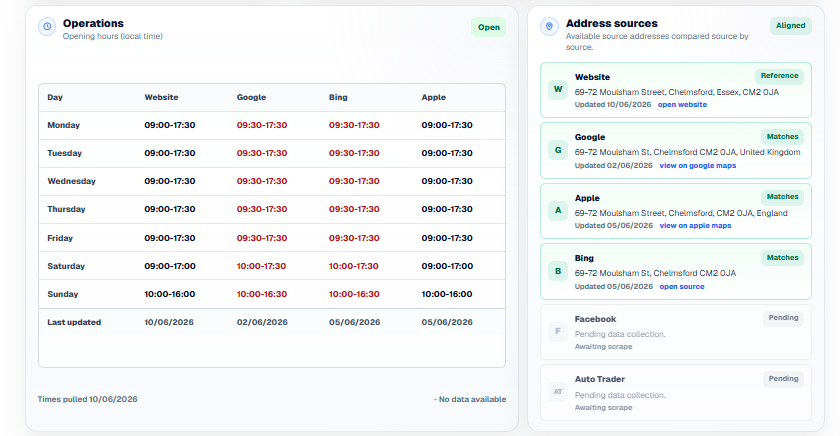The width and height of the screenshot is (840, 436).
Task: Click Google's Monday hours 09:30-17:30
Action: (262, 125)
